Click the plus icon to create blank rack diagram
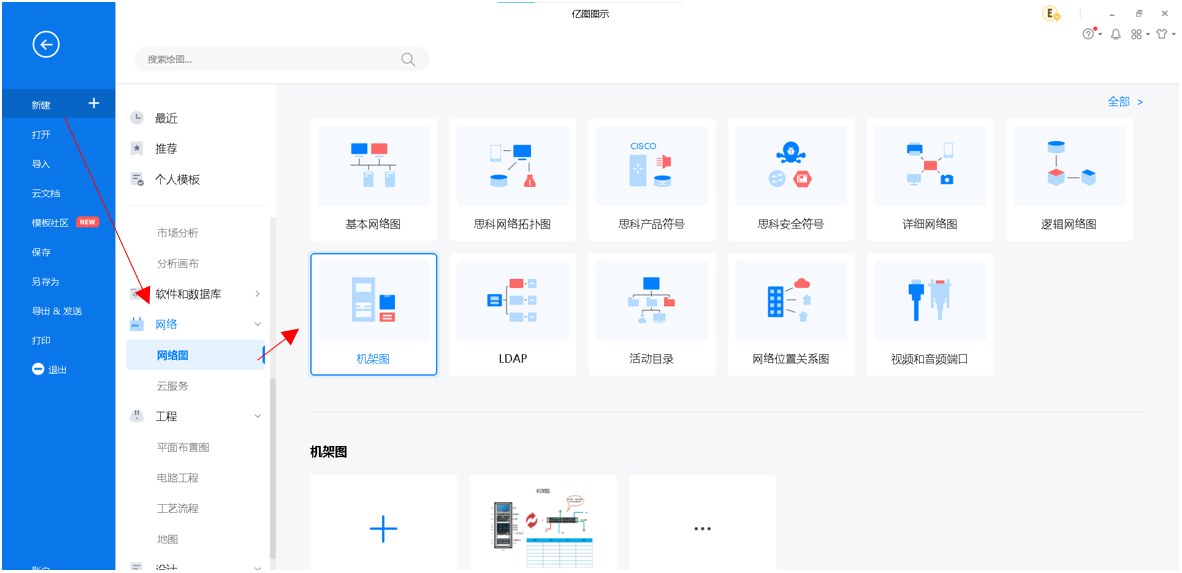This screenshot has height=573, width=1182. 383,529
